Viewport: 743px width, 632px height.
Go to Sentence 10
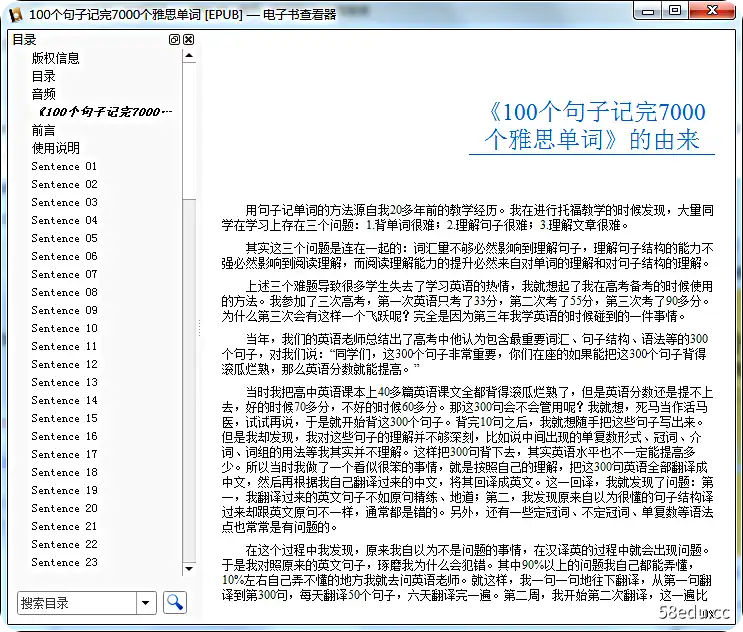tap(64, 328)
